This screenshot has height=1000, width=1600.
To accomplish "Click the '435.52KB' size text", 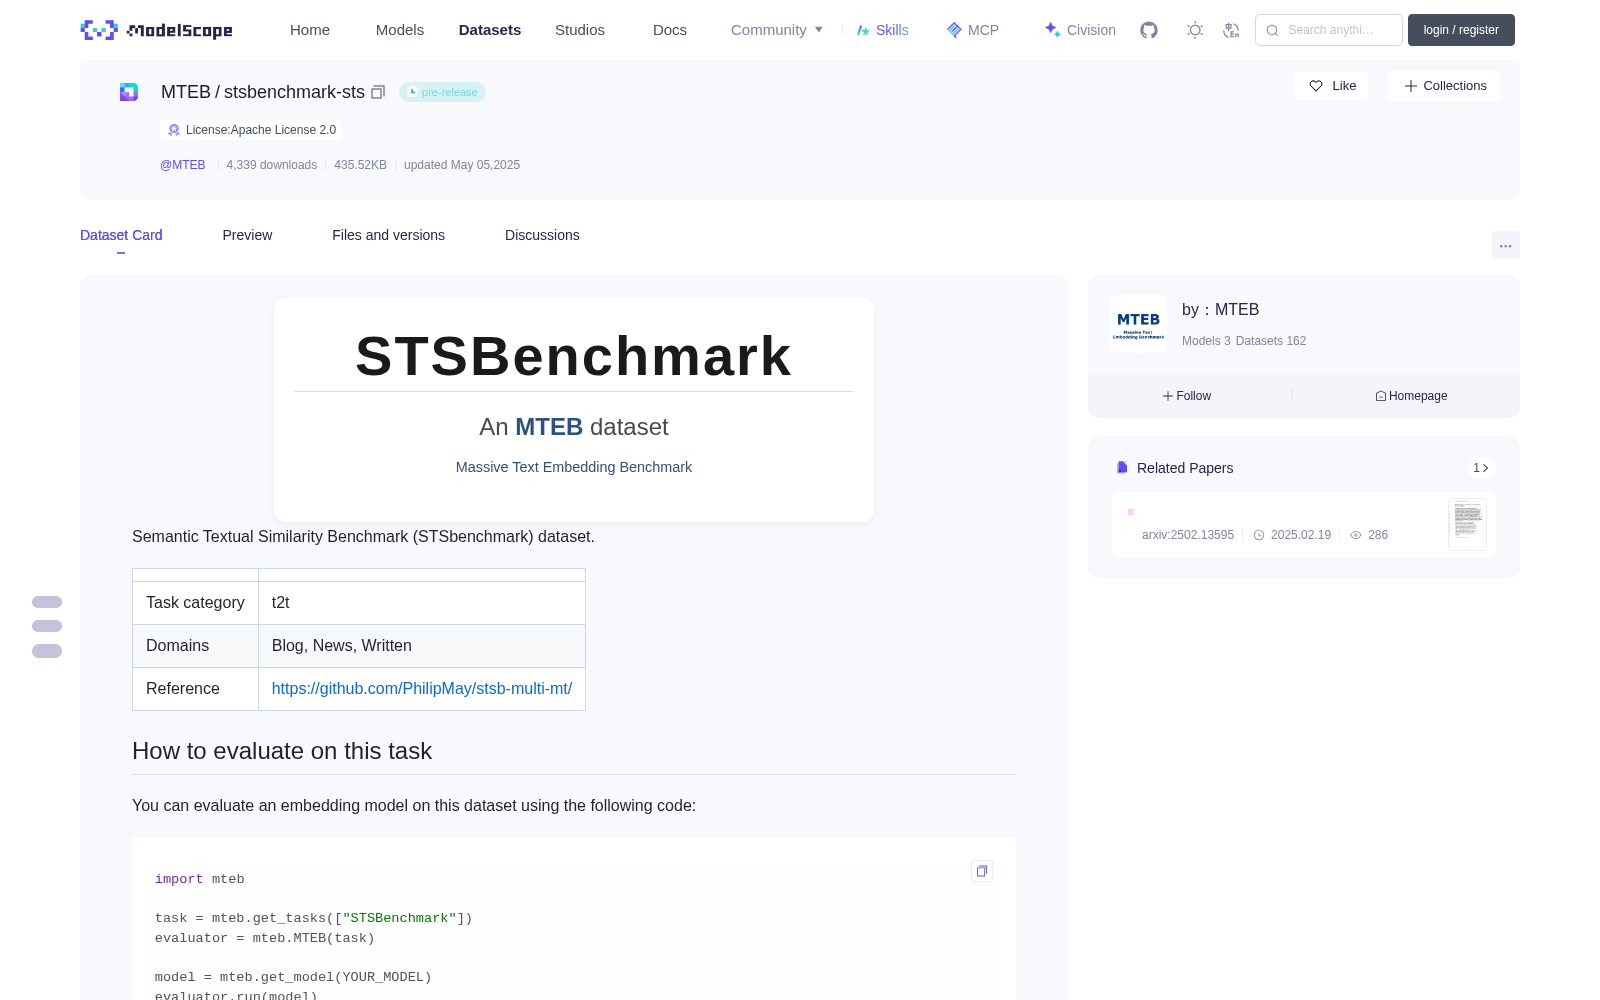I will (x=360, y=165).
